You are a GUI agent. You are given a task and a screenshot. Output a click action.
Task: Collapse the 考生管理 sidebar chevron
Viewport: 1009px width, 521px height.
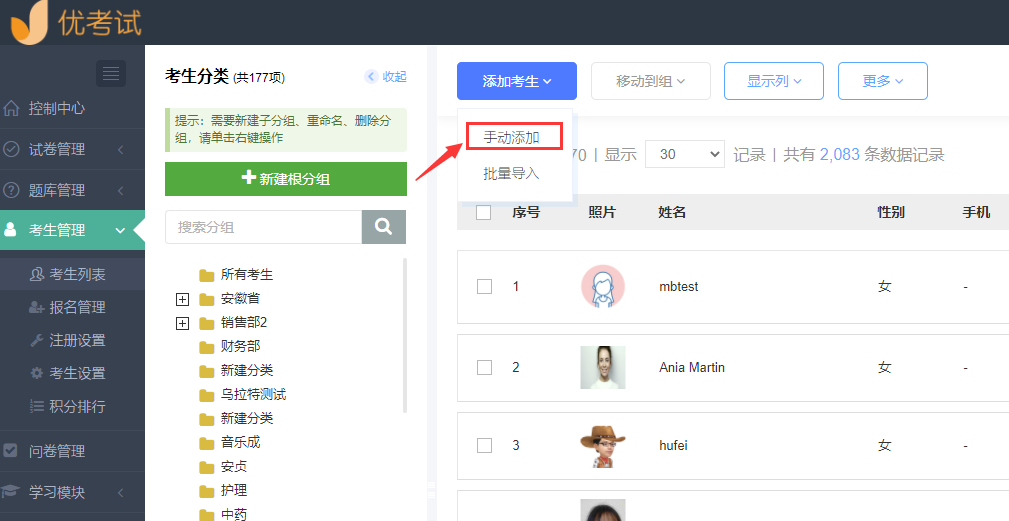coord(120,230)
